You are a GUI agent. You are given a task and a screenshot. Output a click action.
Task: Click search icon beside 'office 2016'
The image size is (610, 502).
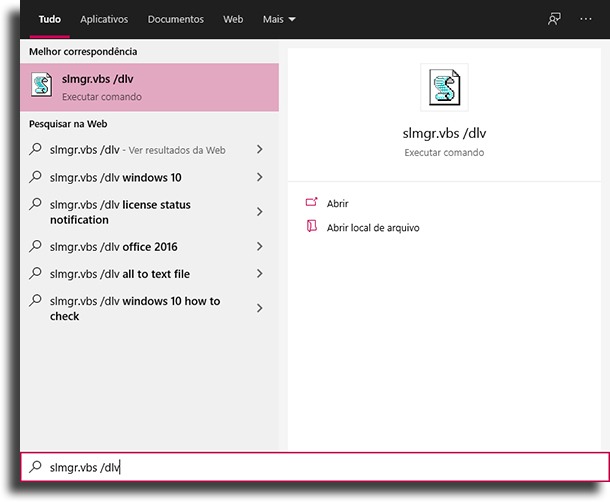coord(35,246)
